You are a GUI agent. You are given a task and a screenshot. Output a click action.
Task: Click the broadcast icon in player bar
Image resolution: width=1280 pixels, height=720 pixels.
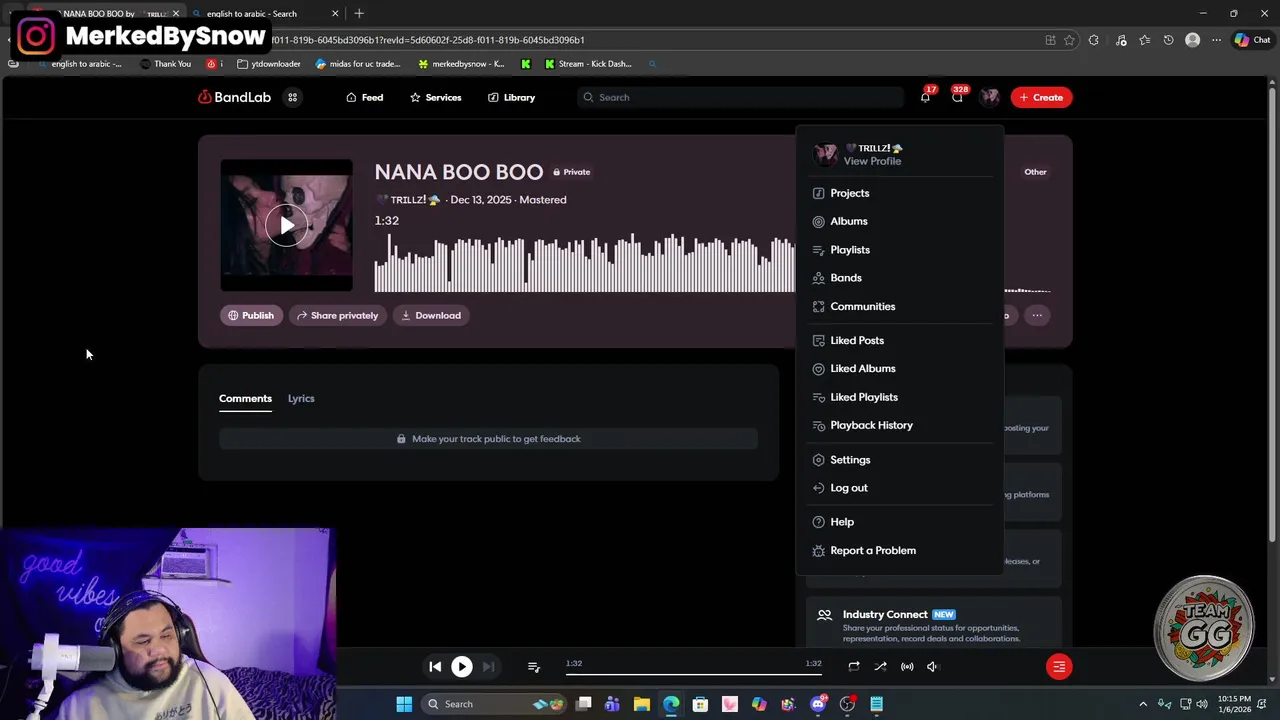907,666
